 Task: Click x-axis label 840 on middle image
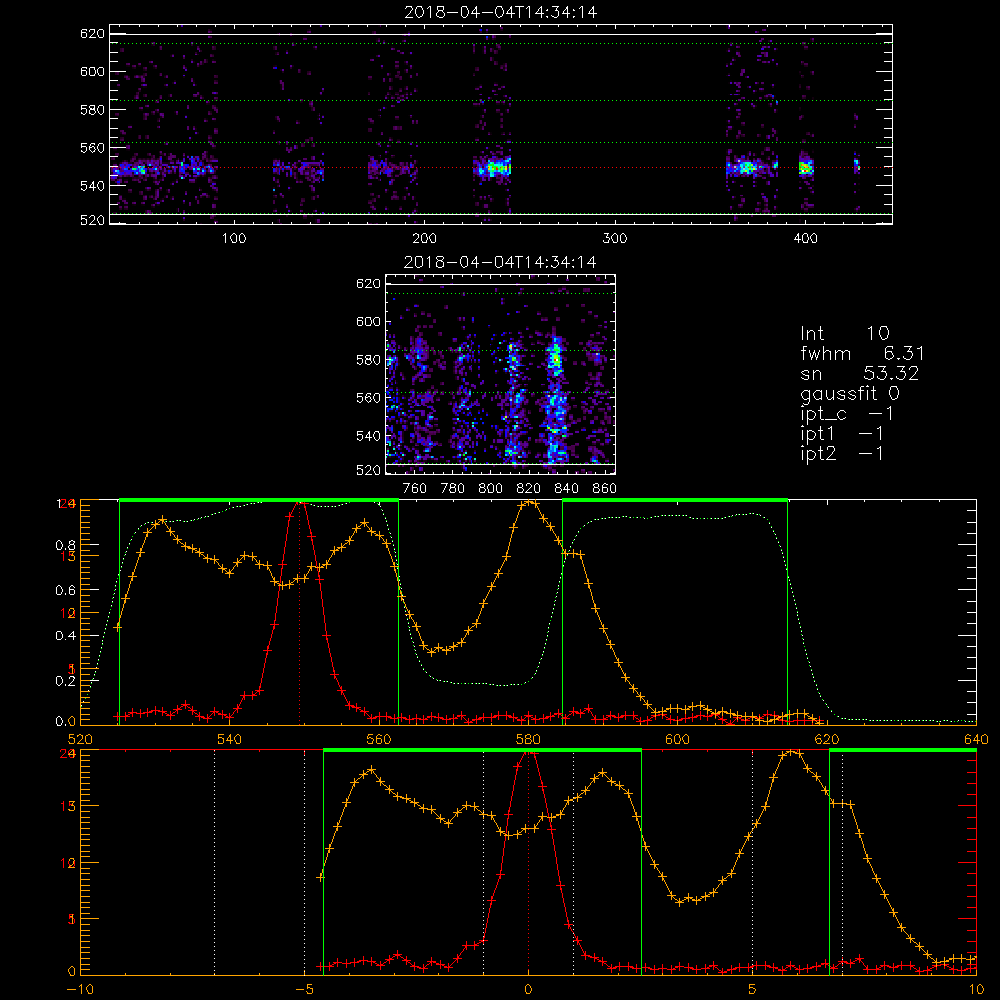click(x=566, y=489)
